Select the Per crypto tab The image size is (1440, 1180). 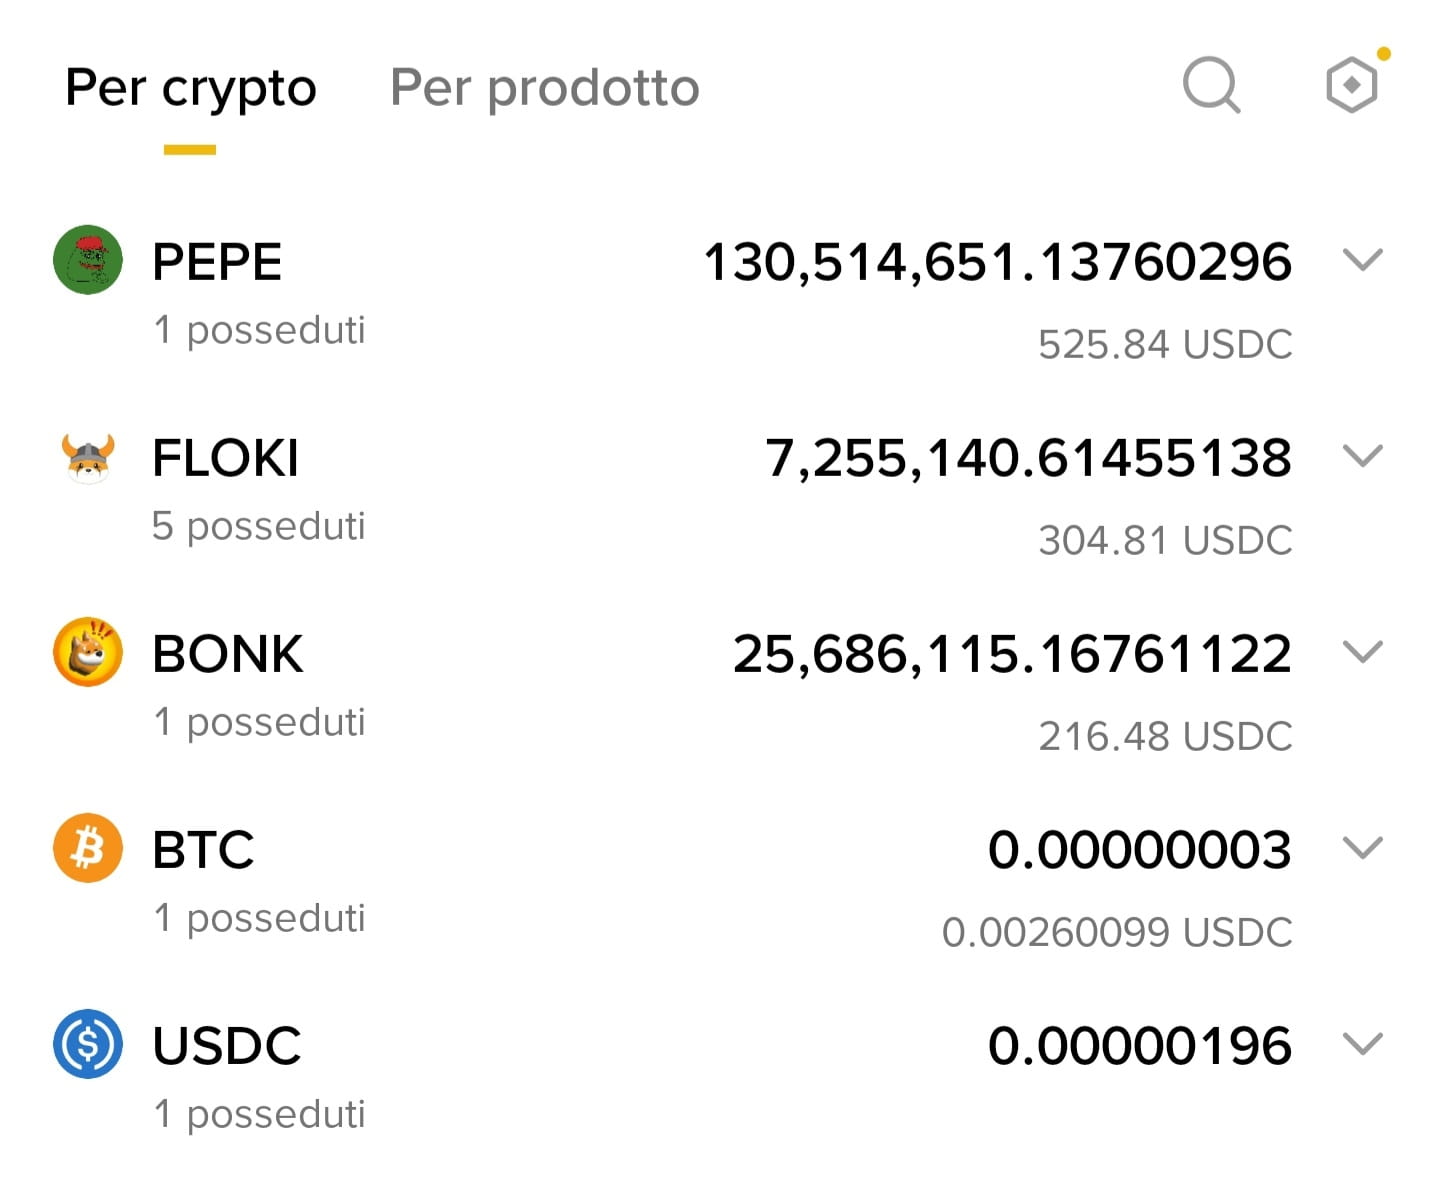[x=190, y=88]
